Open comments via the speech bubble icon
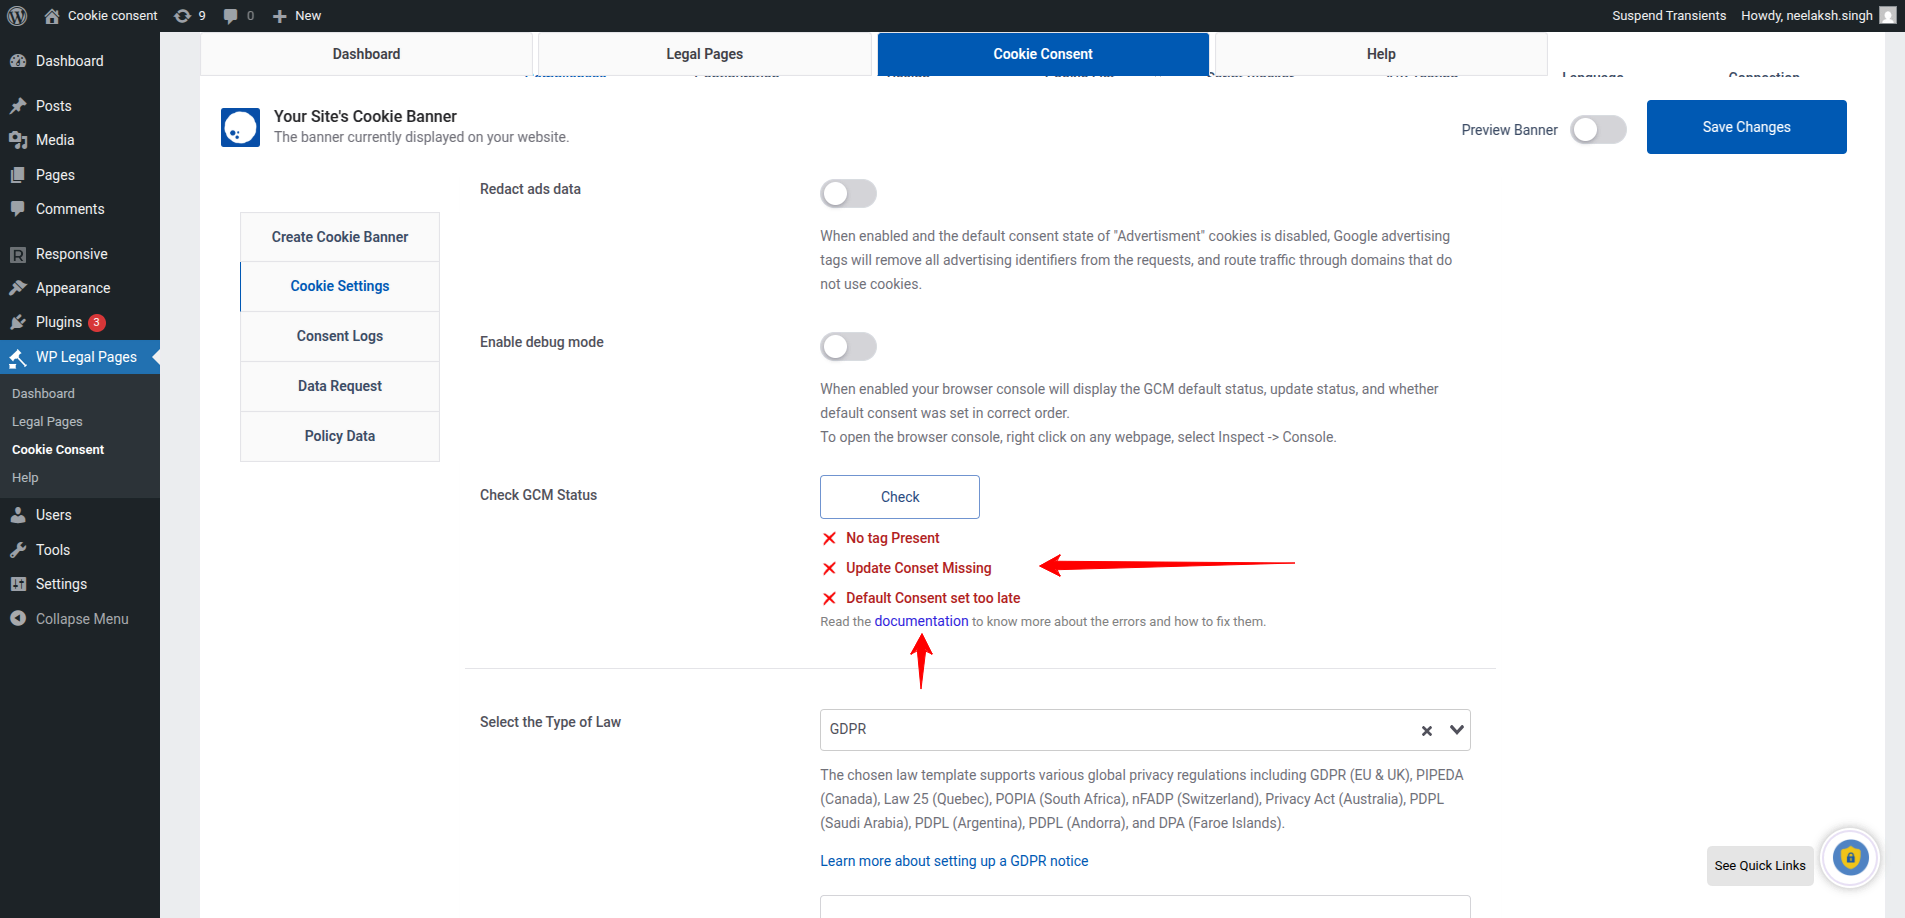 pos(232,15)
